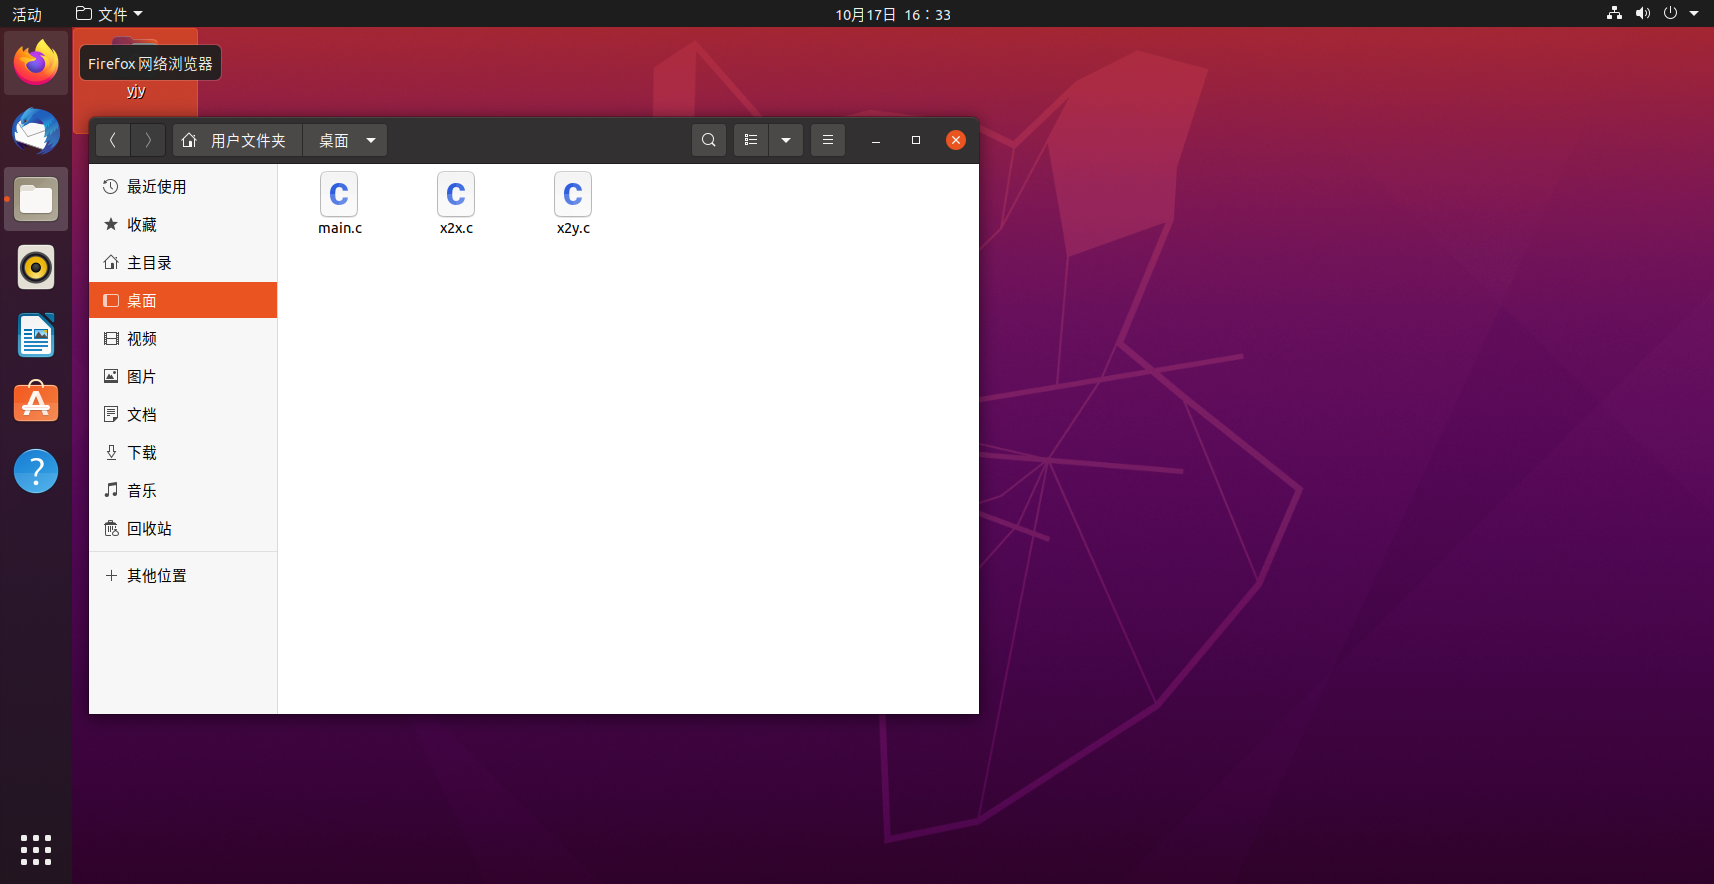Open 视频 folder in sidebar

click(x=183, y=338)
